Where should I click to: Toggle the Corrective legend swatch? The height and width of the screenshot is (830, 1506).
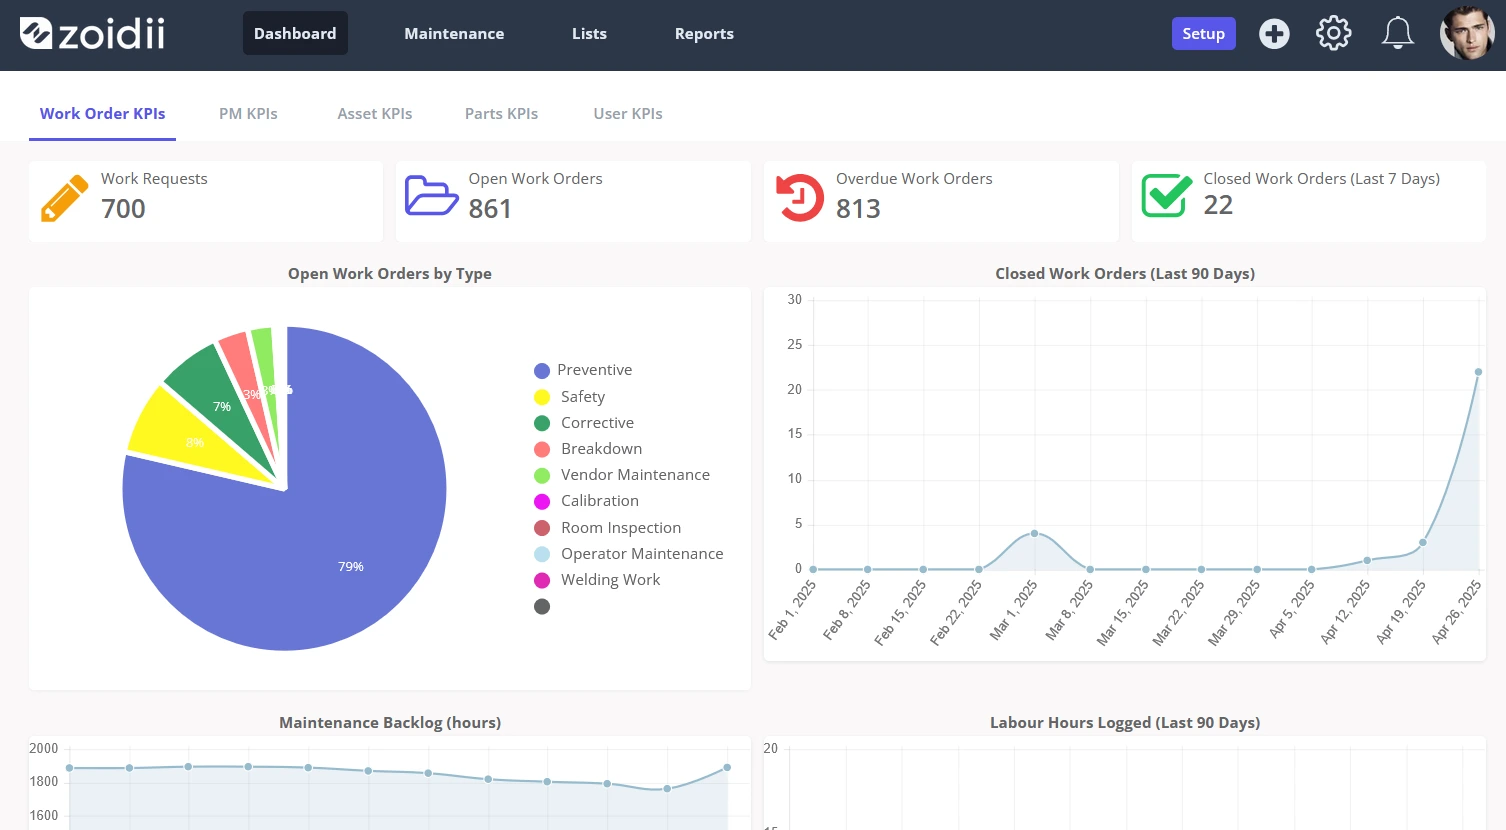click(x=542, y=423)
